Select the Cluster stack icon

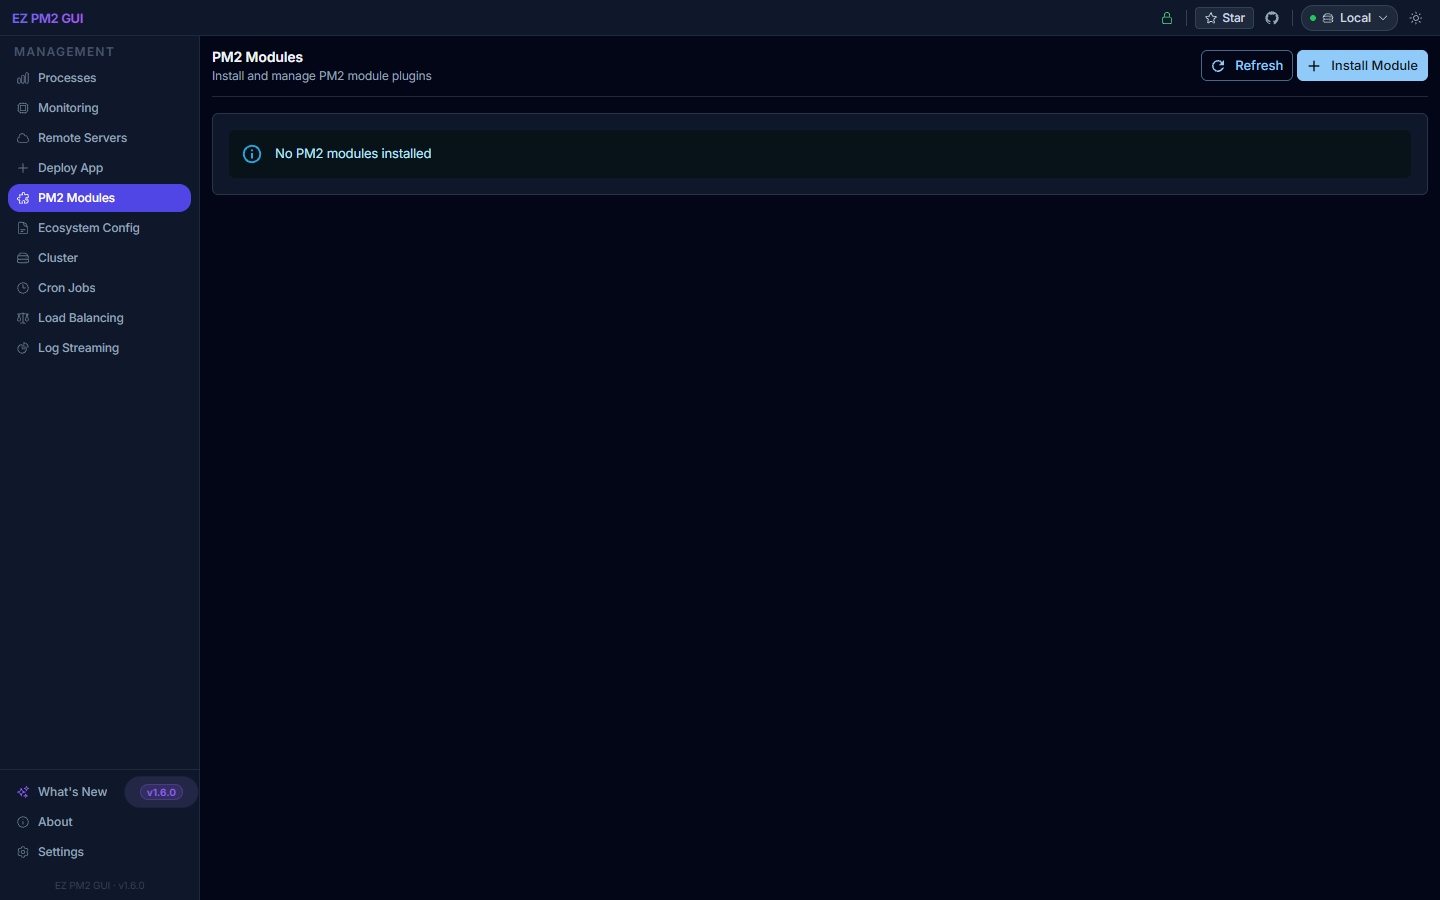22,258
